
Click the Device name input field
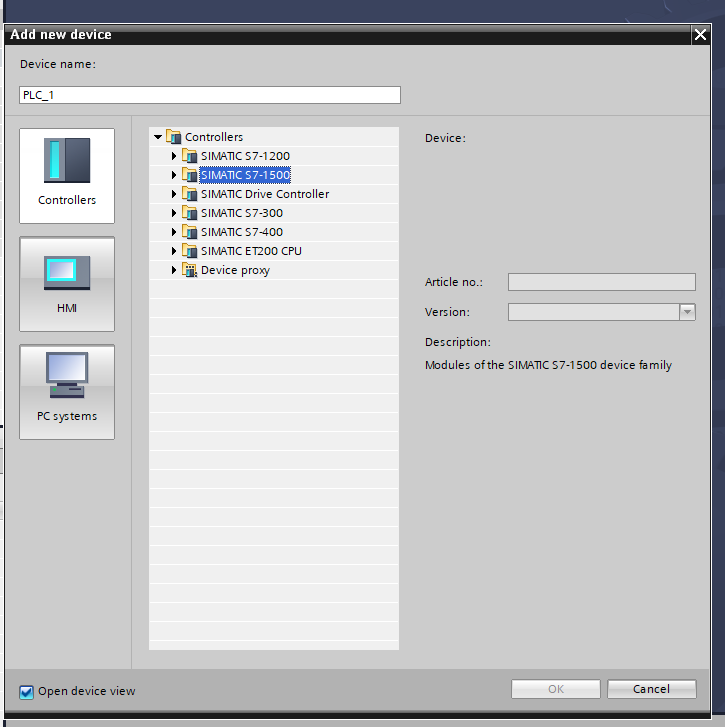(210, 95)
